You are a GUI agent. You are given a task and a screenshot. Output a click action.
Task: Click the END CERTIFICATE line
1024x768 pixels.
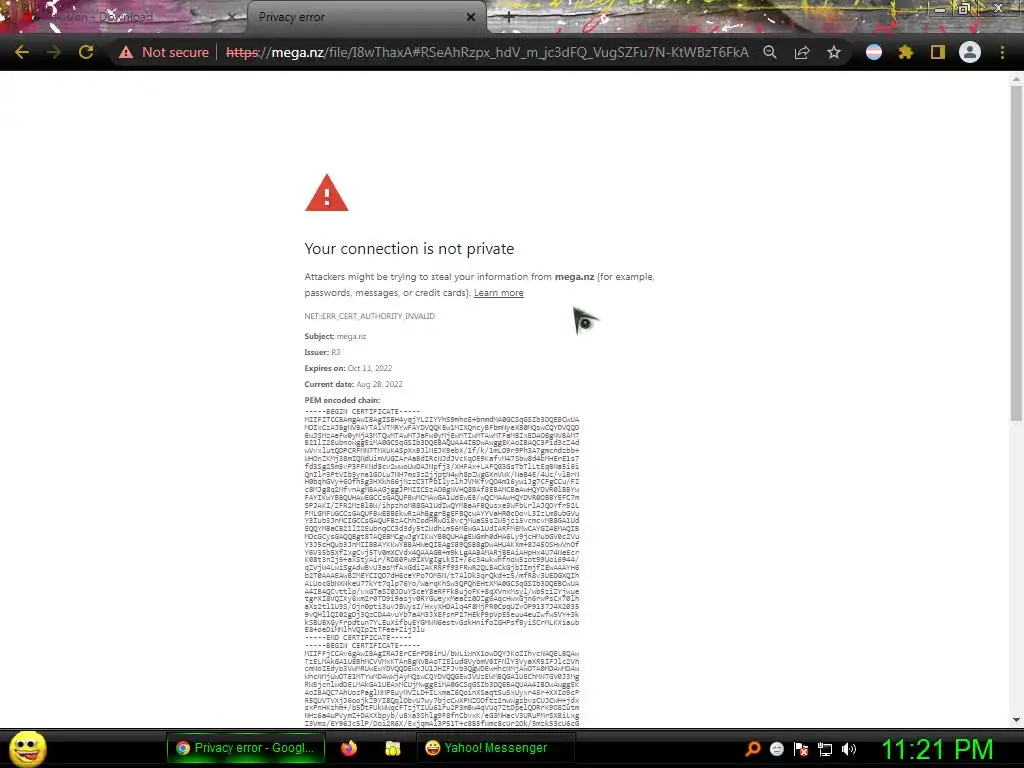point(358,638)
